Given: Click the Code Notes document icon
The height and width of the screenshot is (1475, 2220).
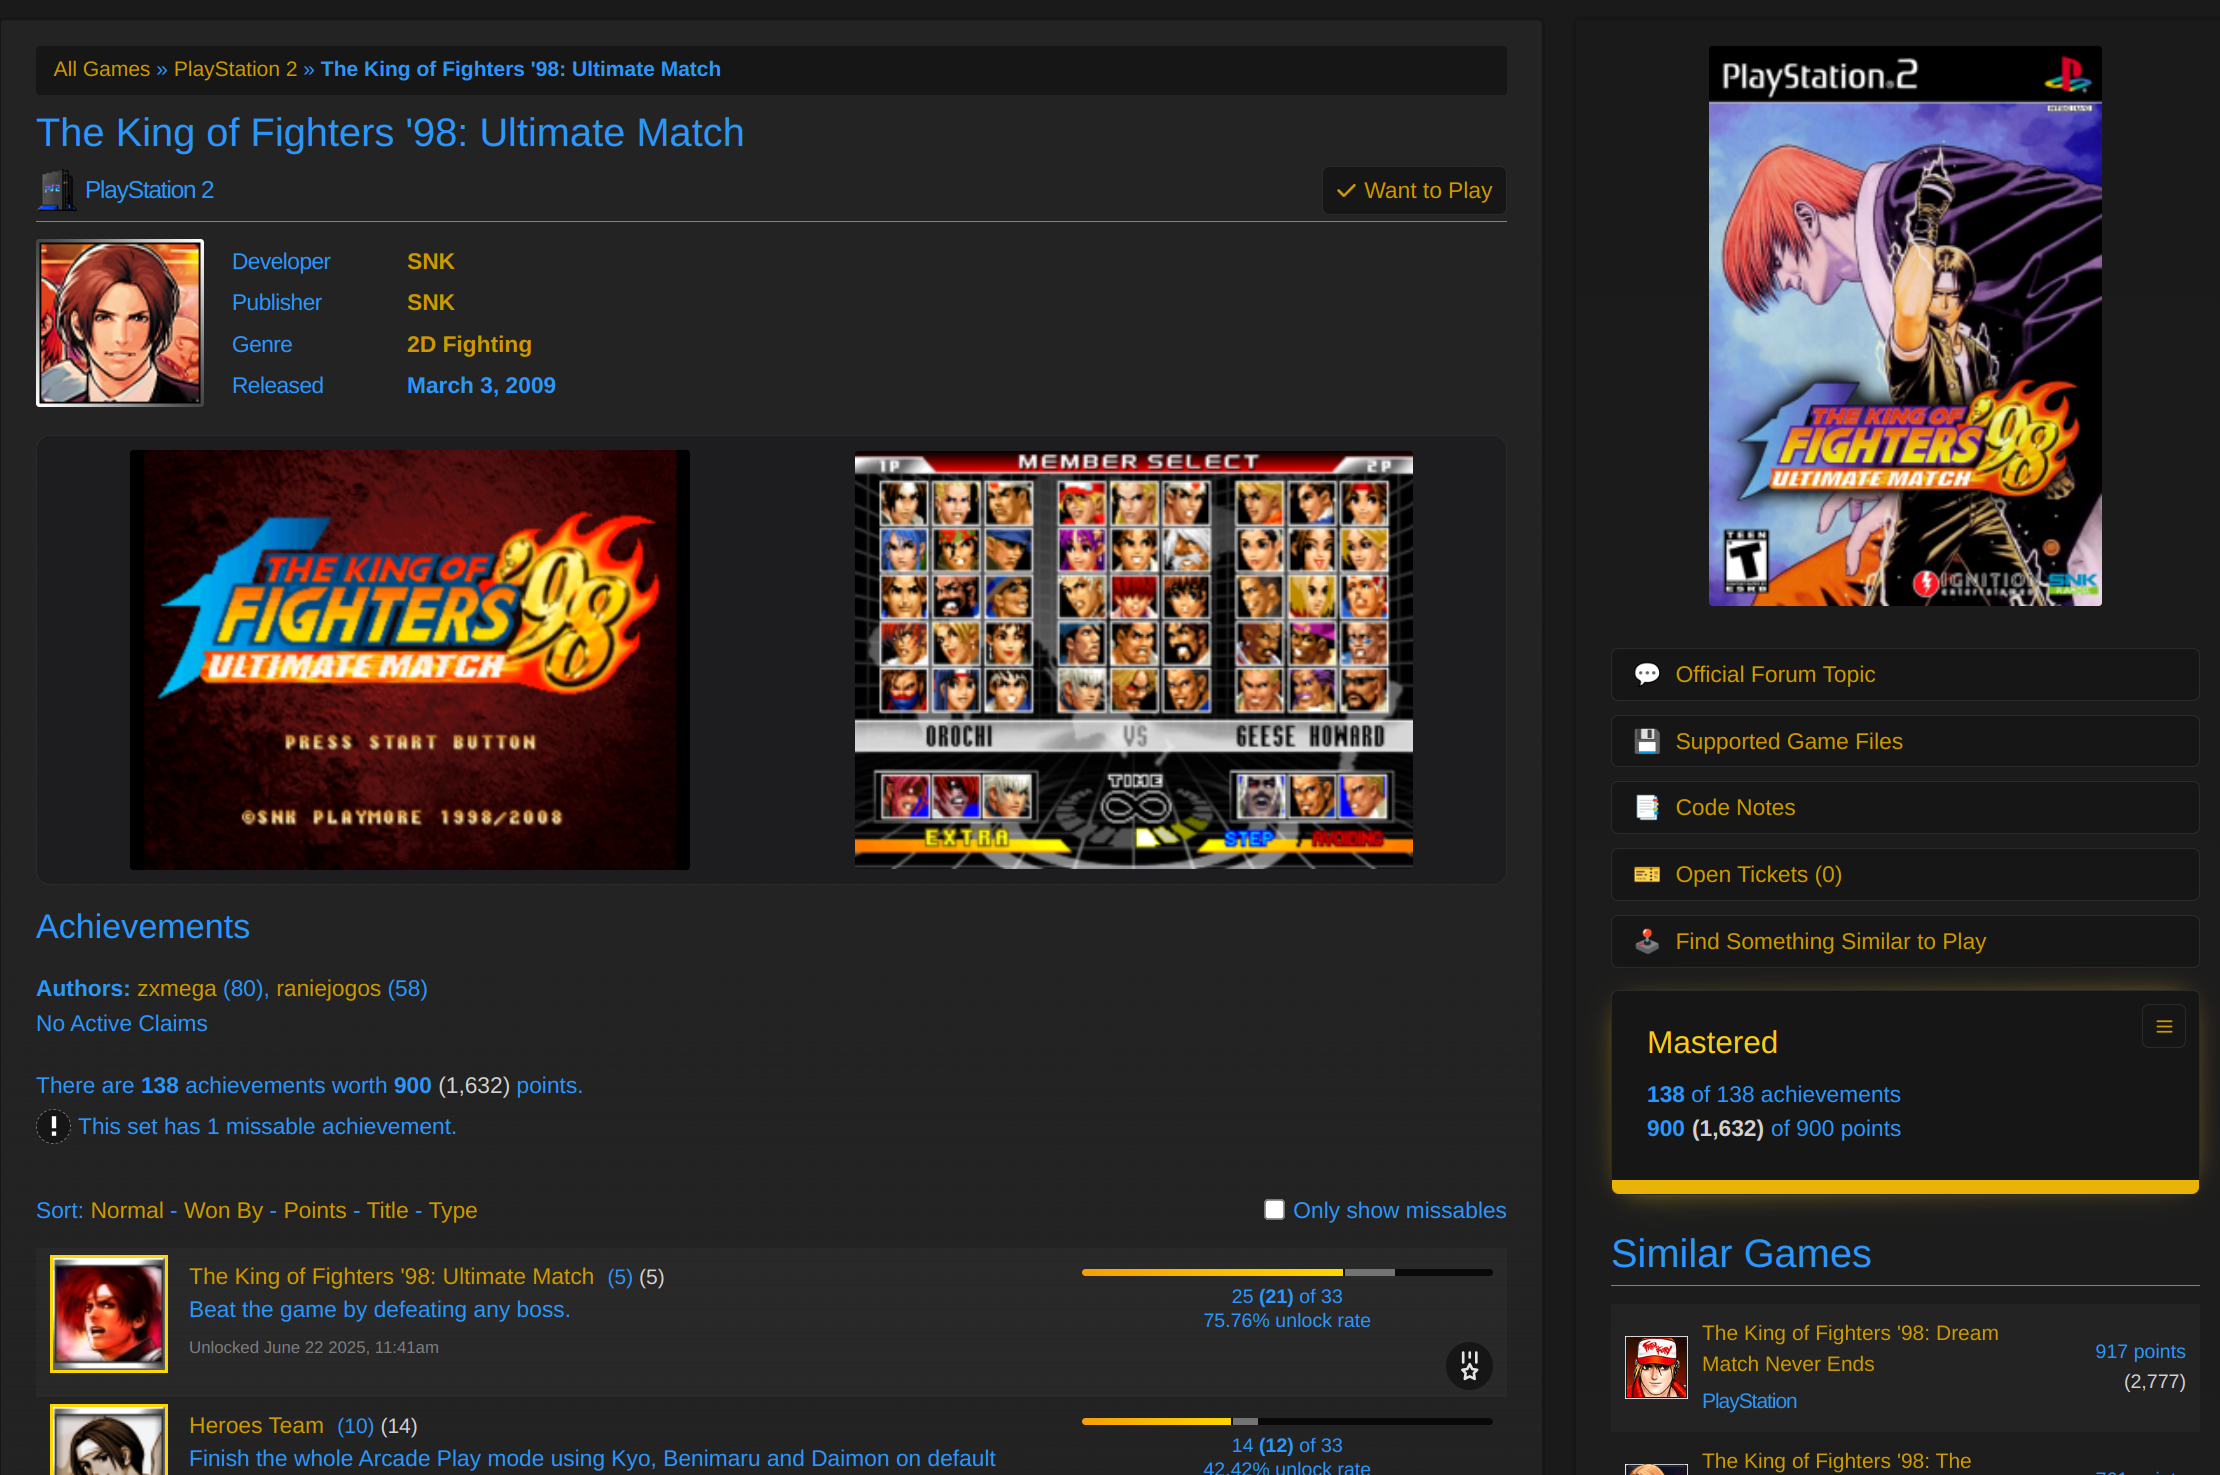Looking at the screenshot, I should (1646, 807).
